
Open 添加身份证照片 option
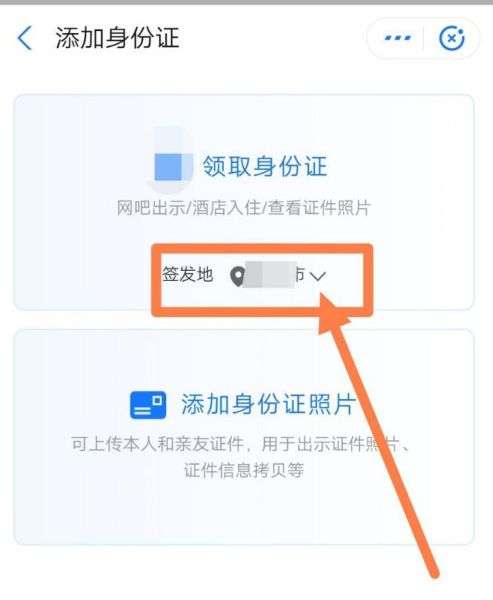(268, 404)
